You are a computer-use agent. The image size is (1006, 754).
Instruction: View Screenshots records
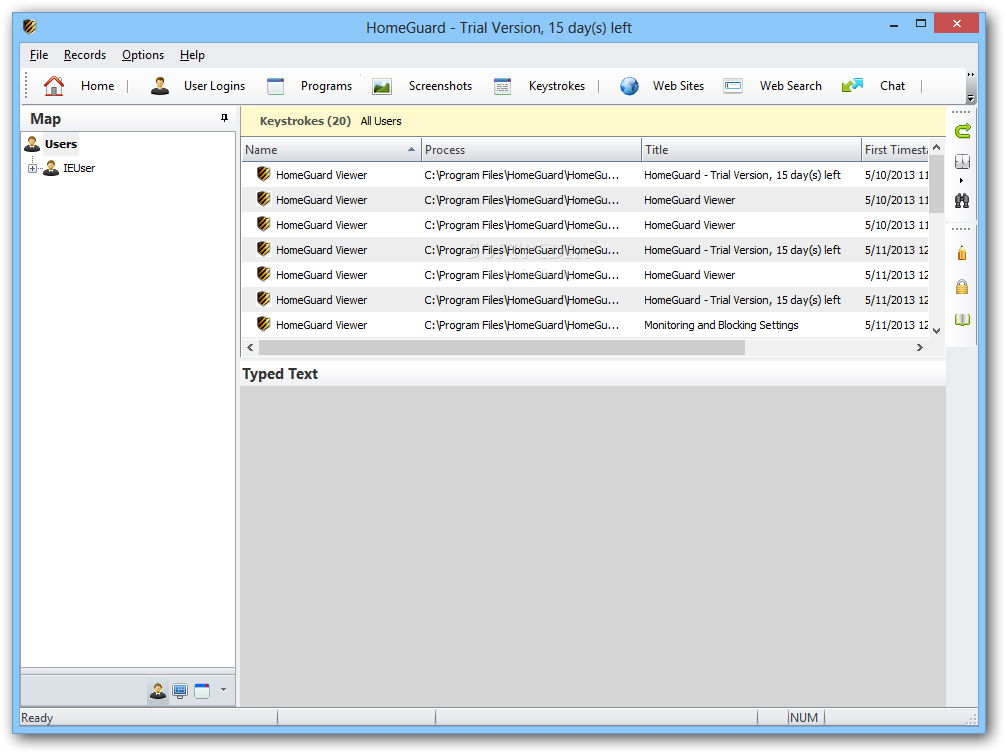440,86
